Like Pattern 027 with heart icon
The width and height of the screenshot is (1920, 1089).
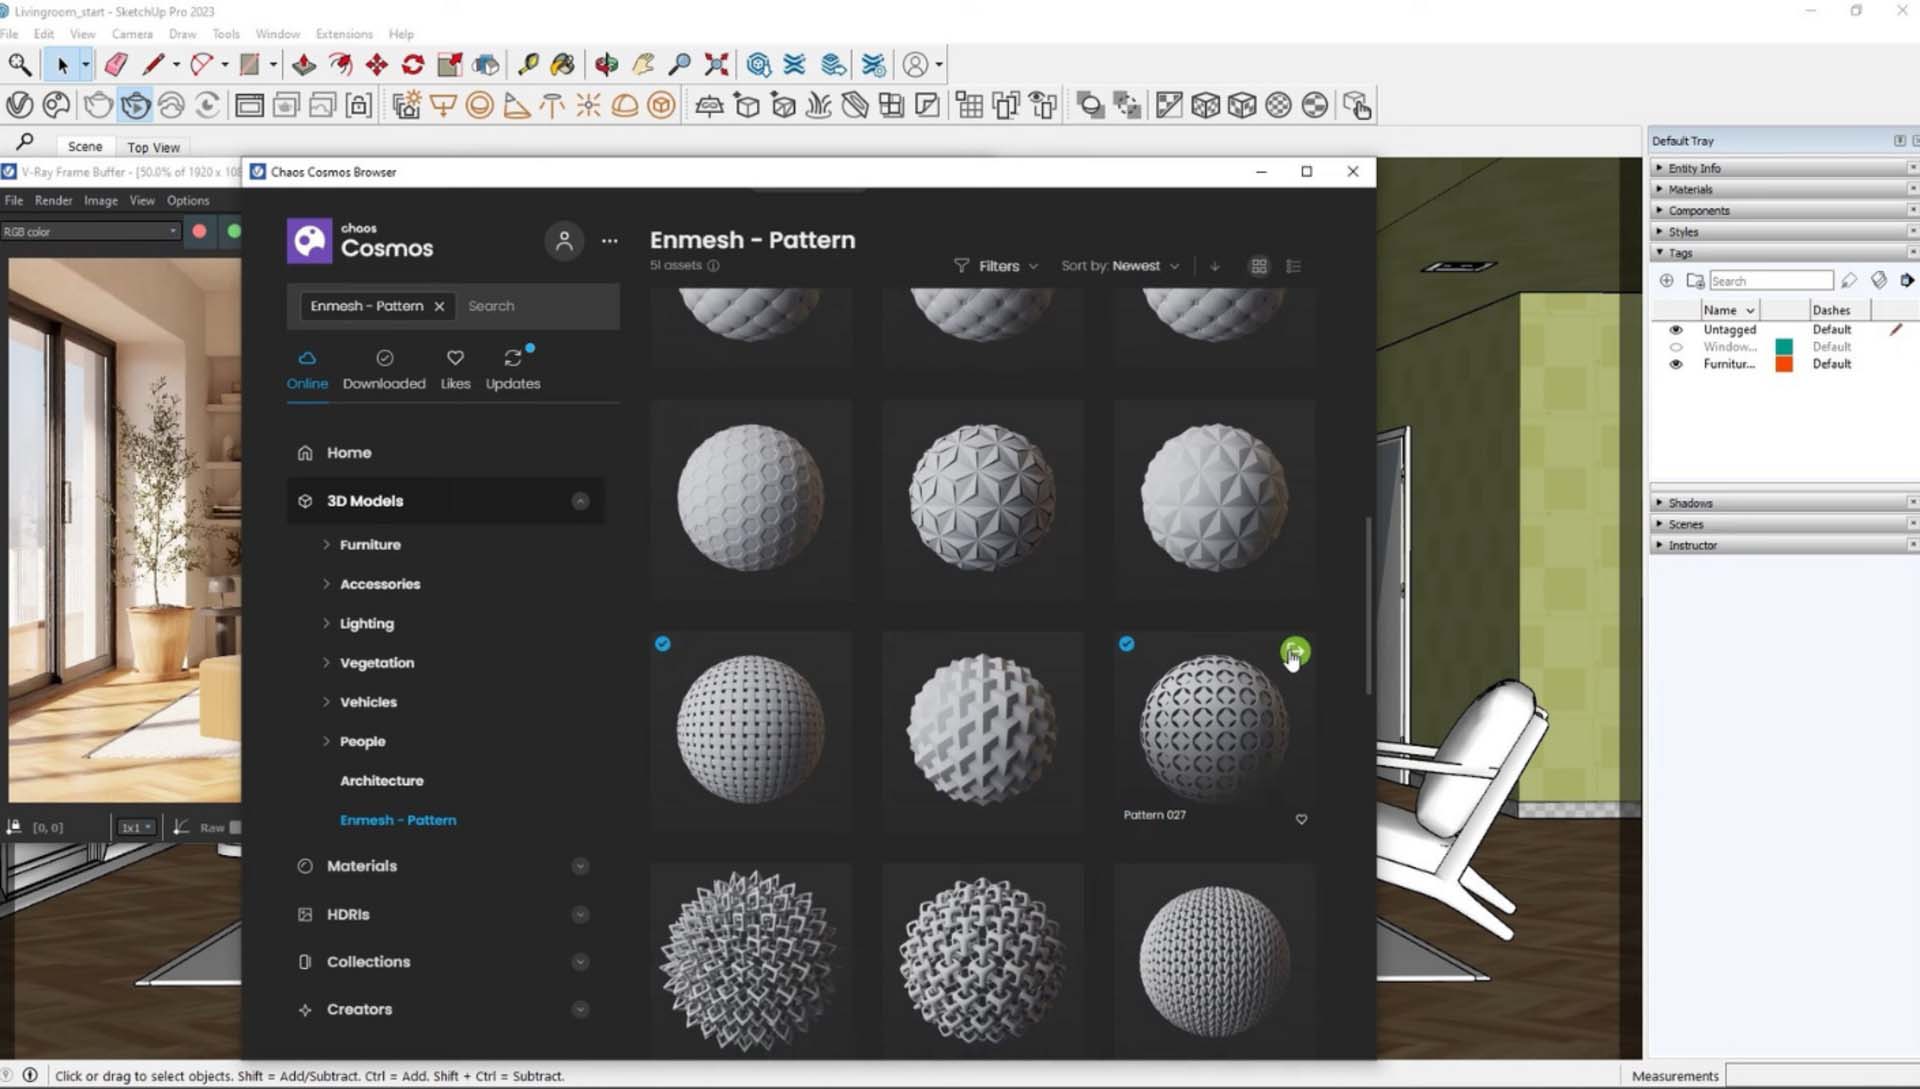pos(1301,819)
